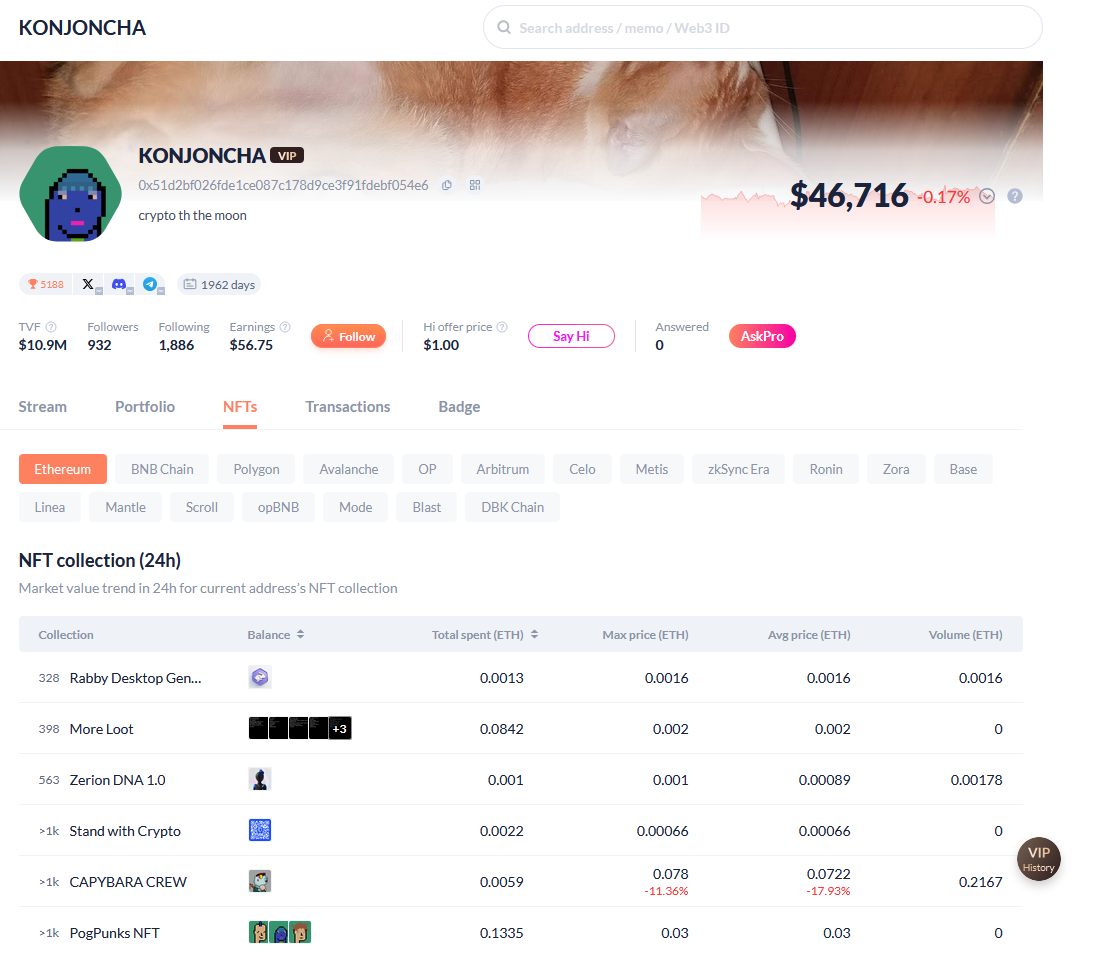Screen dimensions: 1095x957
Task: Select the NFTs tab
Action: click(x=240, y=407)
